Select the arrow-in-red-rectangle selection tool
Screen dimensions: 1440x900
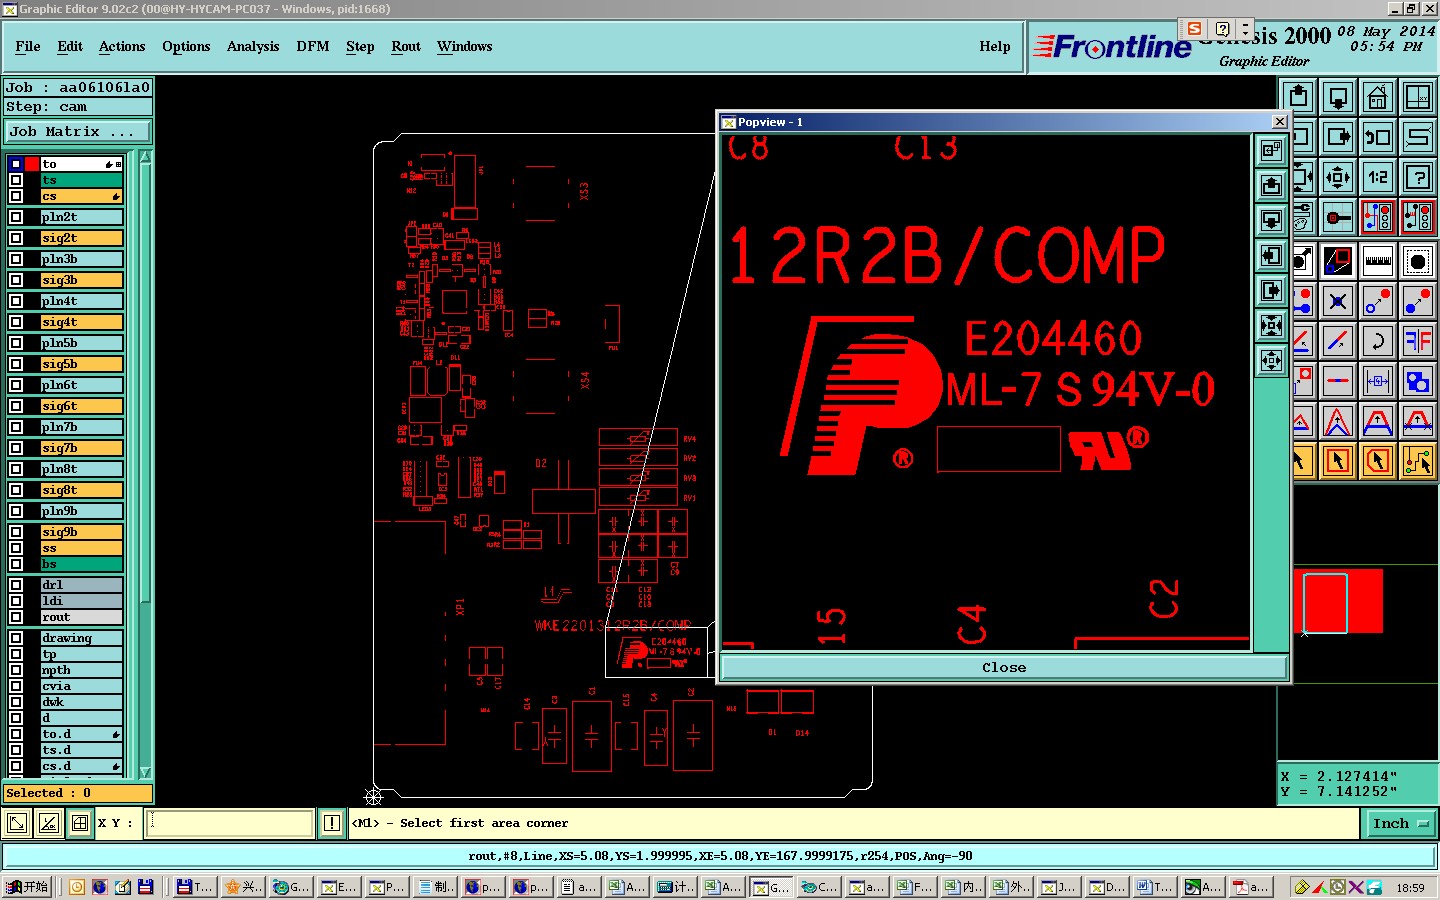pyautogui.click(x=1338, y=461)
